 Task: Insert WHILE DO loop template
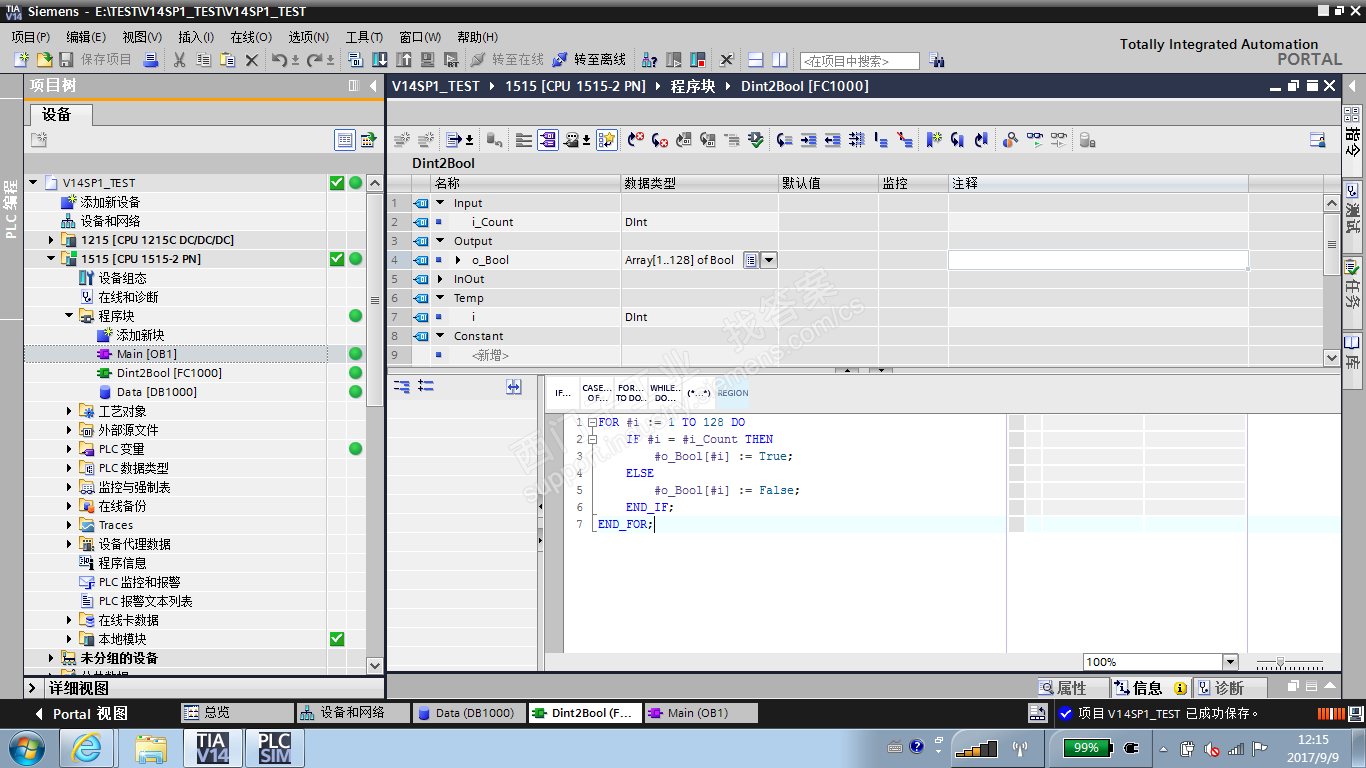point(664,393)
